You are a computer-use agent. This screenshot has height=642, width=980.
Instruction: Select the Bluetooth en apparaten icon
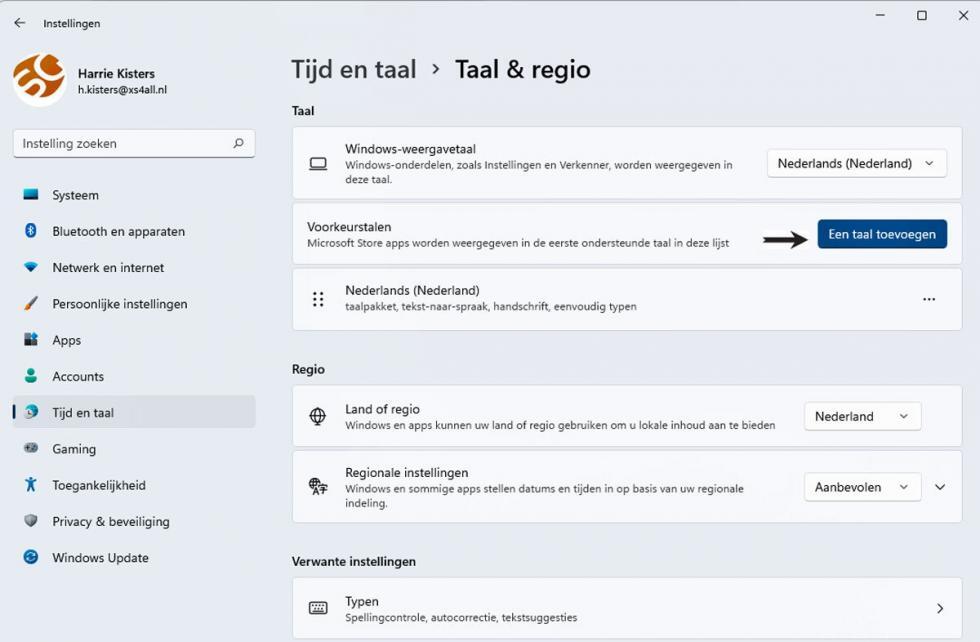(33, 231)
